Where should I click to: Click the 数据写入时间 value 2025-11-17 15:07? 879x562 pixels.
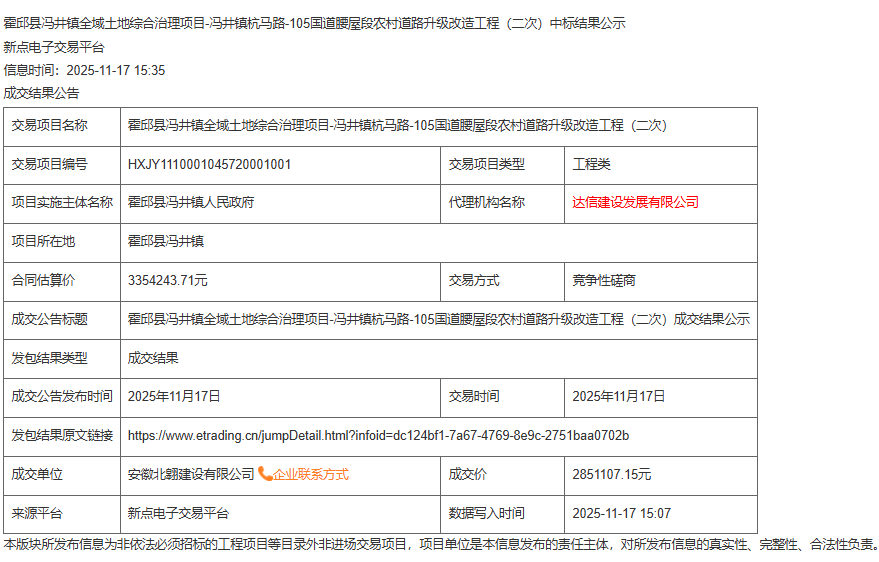click(621, 513)
